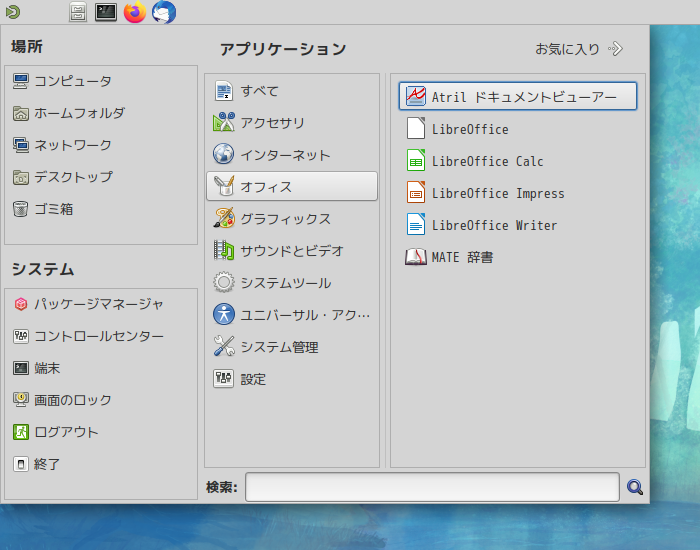Select the システム管理 category
Screen dimensions: 700x550
[292, 347]
